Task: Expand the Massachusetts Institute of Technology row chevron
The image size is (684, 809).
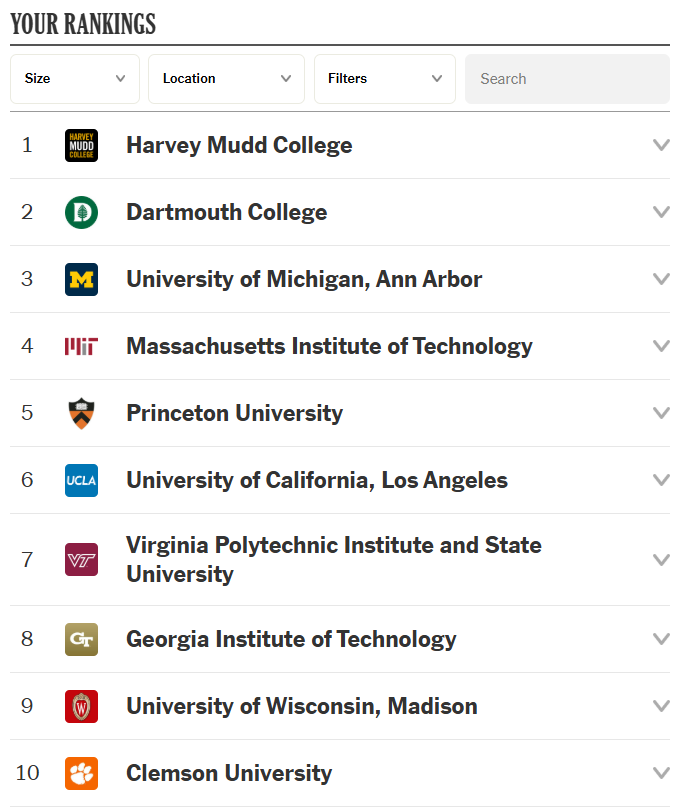Action: 660,346
